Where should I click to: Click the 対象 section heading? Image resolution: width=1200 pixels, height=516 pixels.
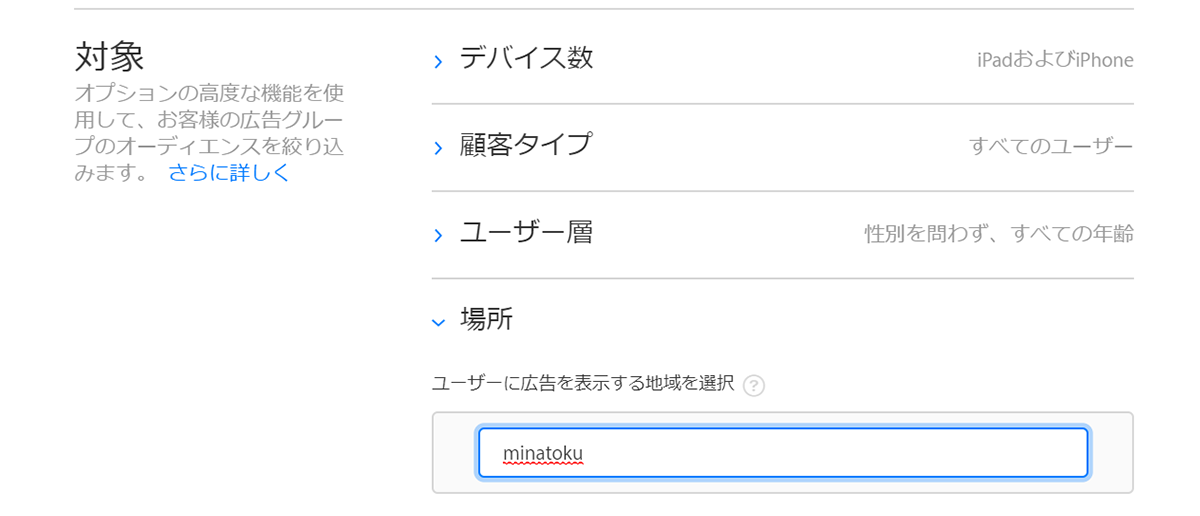coord(110,56)
